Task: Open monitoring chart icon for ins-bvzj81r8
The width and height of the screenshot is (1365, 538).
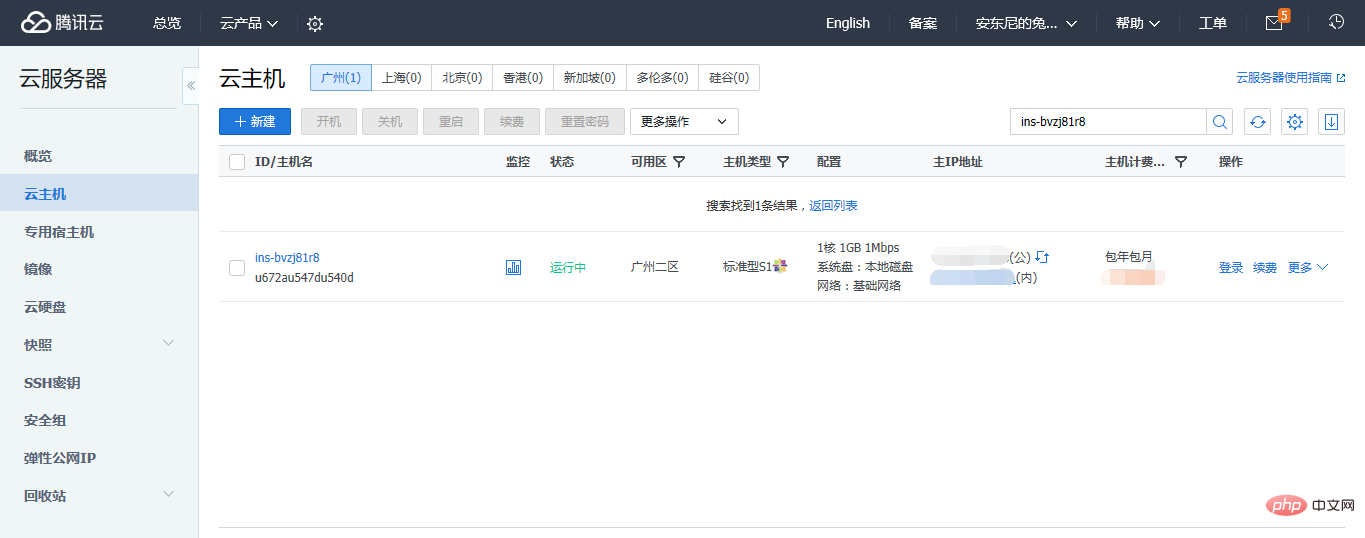Action: click(x=513, y=267)
